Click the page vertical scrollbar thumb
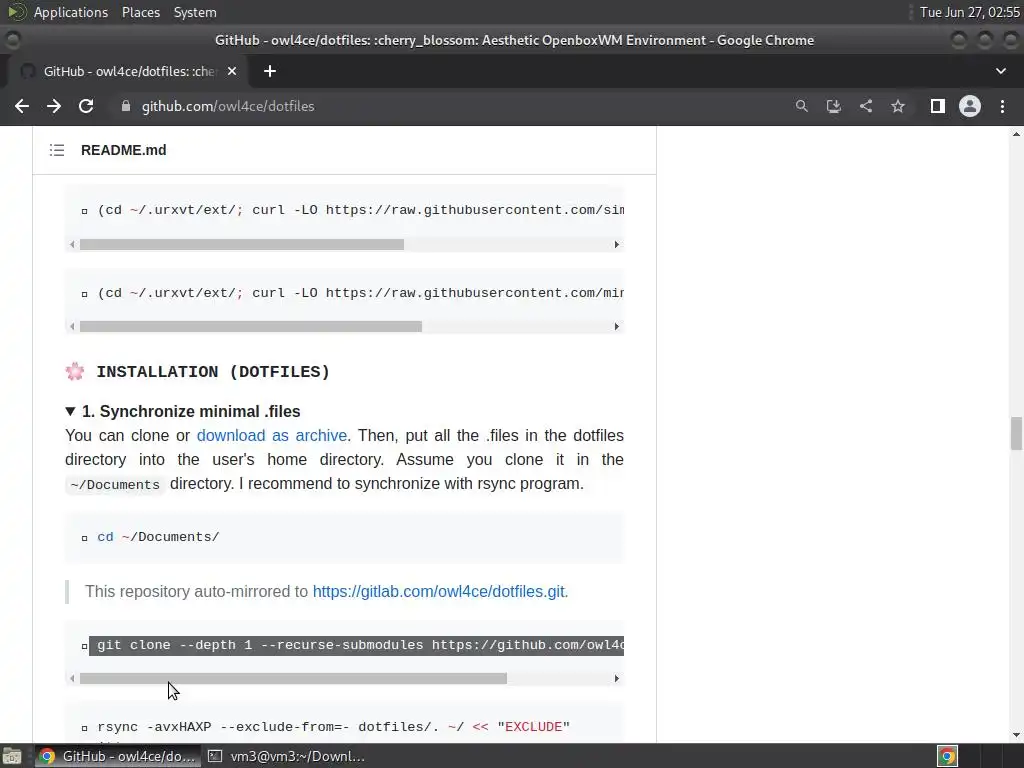 pos(1016,434)
